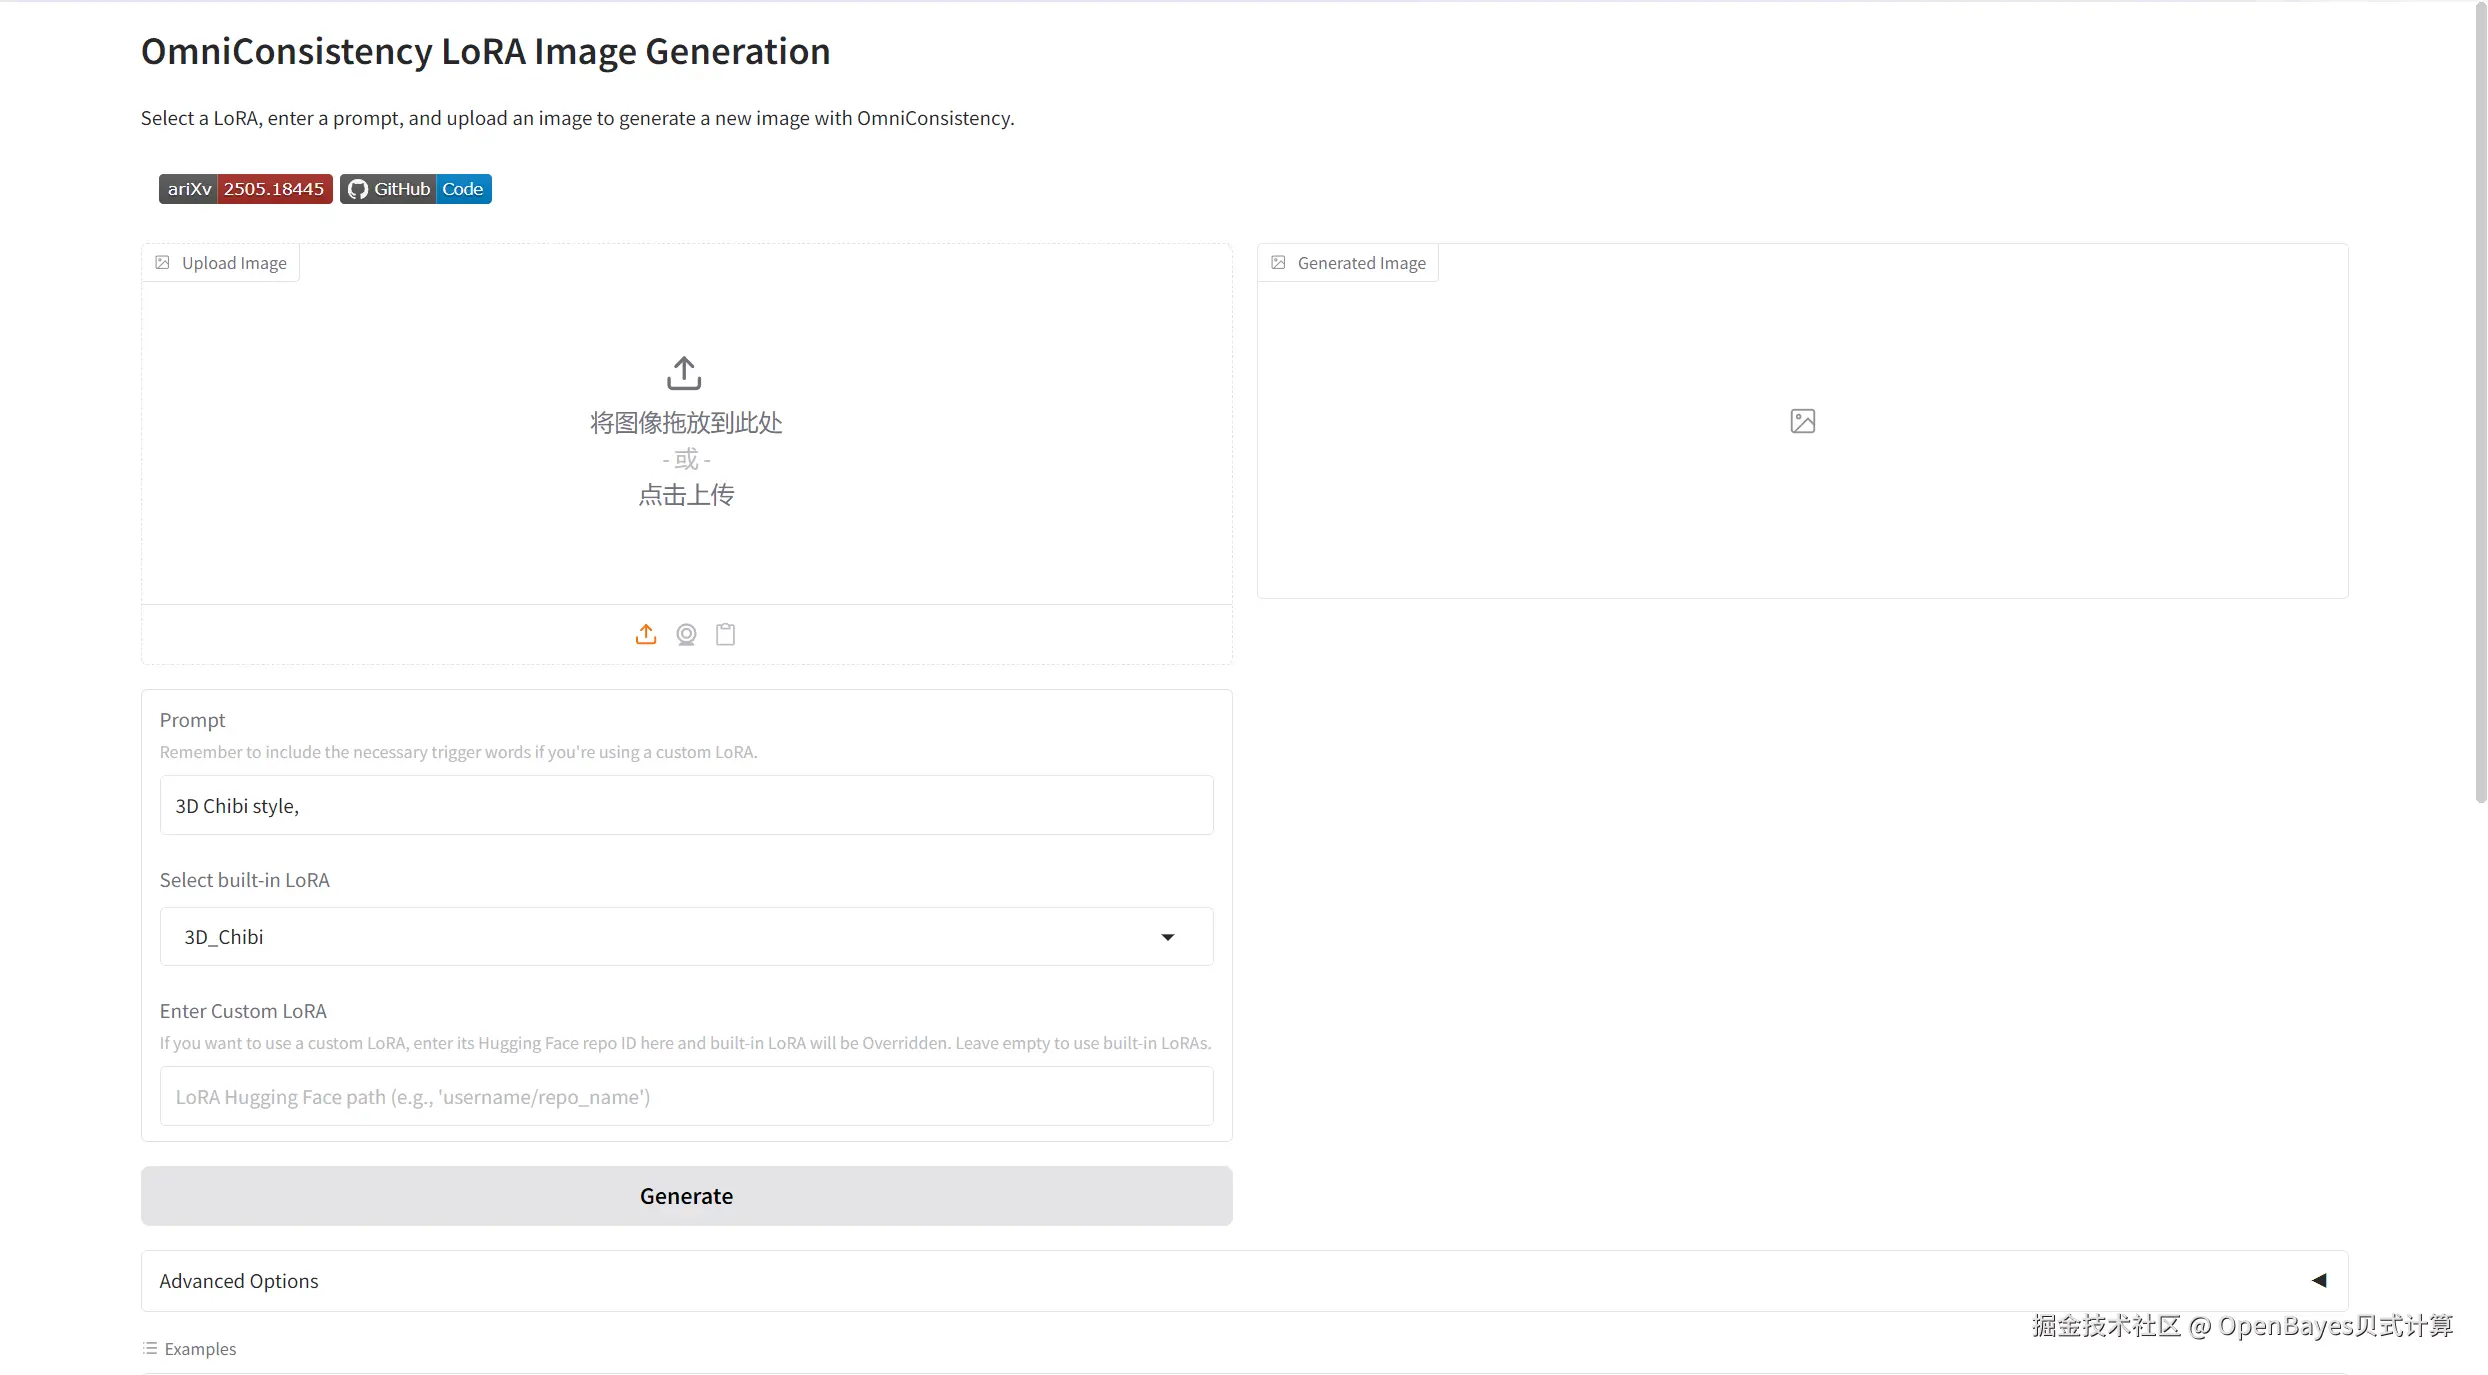The height and width of the screenshot is (1375, 2488).
Task: Click the Generated Image label icon
Action: [x=1278, y=263]
